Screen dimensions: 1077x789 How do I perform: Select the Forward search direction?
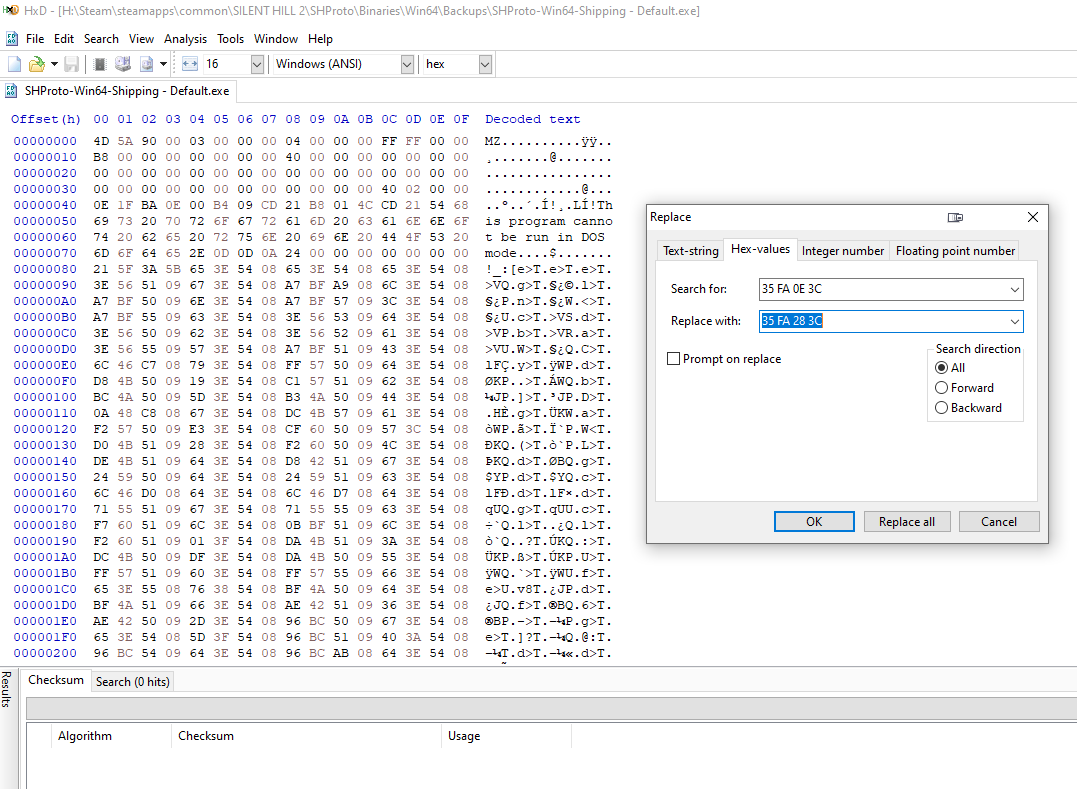coord(942,387)
